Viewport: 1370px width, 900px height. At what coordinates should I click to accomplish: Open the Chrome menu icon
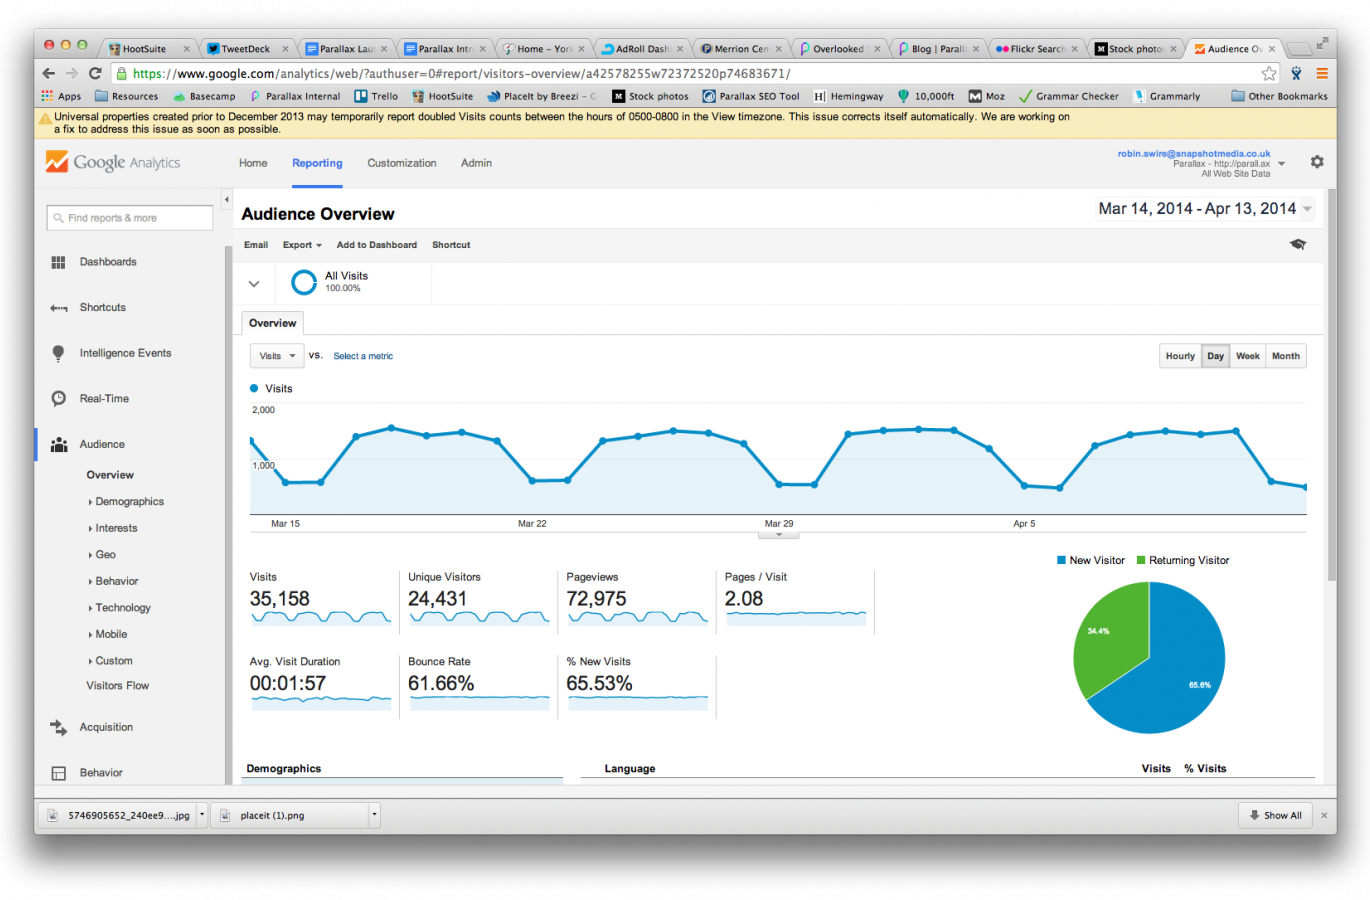(x=1321, y=73)
